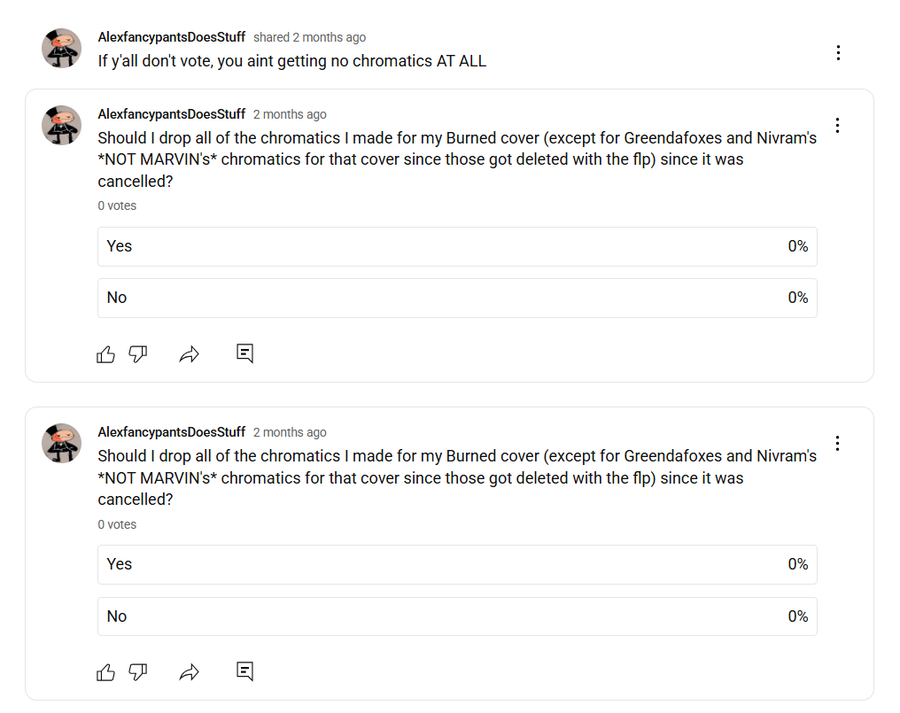The height and width of the screenshot is (713, 900).
Task: Share the second poll post
Action: pos(189,672)
